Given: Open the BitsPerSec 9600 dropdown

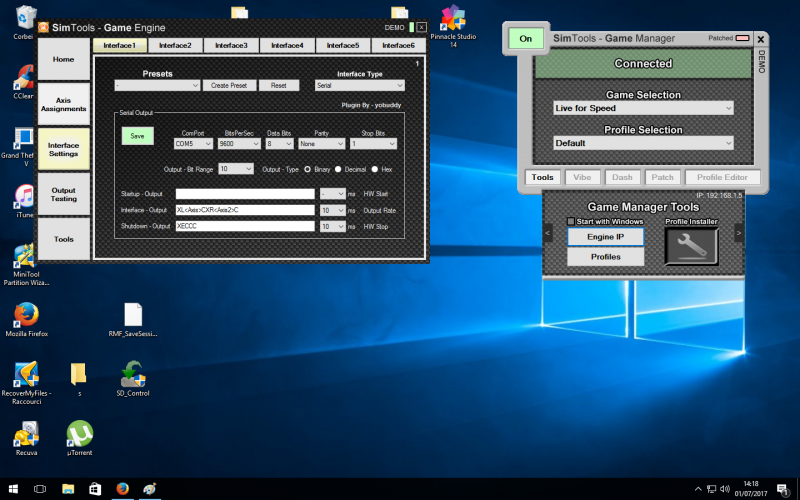Looking at the screenshot, I should (x=239, y=144).
